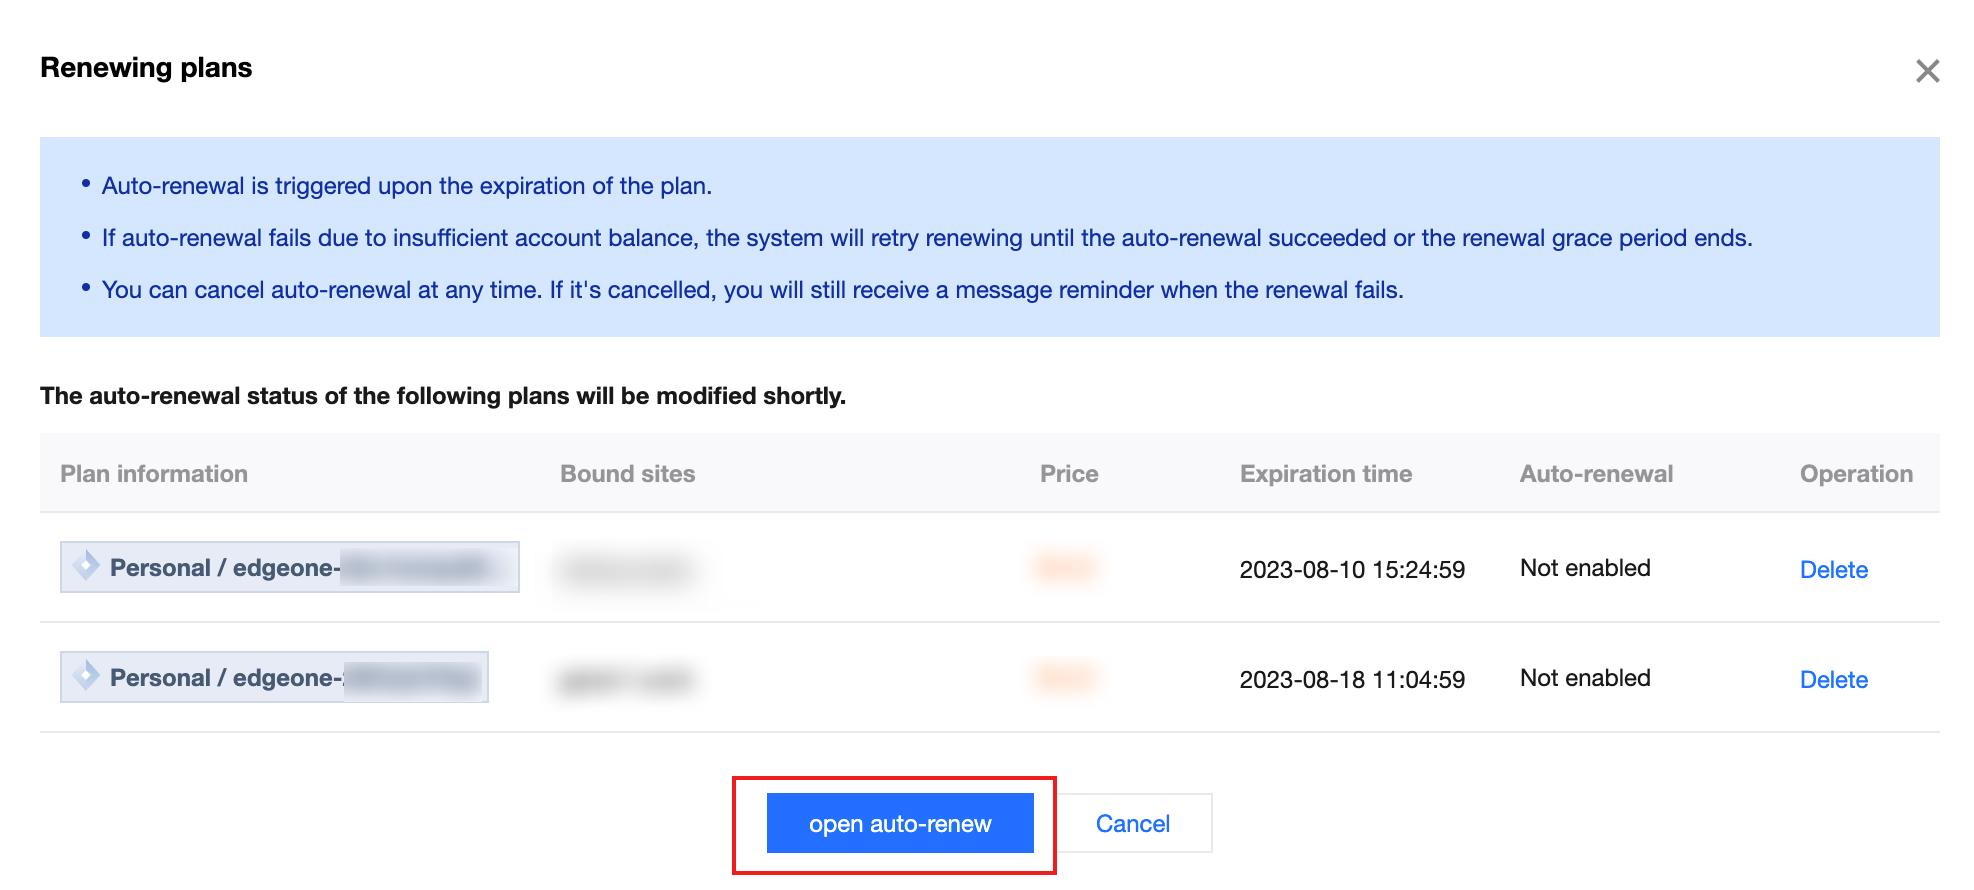Image resolution: width=1974 pixels, height=890 pixels.
Task: Click the diamond icon of the plan expiring 2023-08-18
Action: [x=86, y=676]
